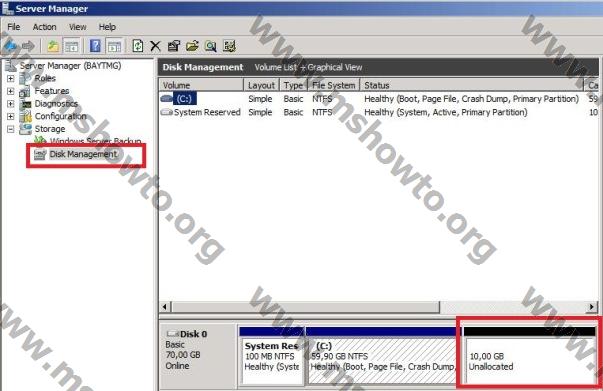The height and width of the screenshot is (391, 603).
Task: Expand the Roles tree node
Action: point(10,78)
